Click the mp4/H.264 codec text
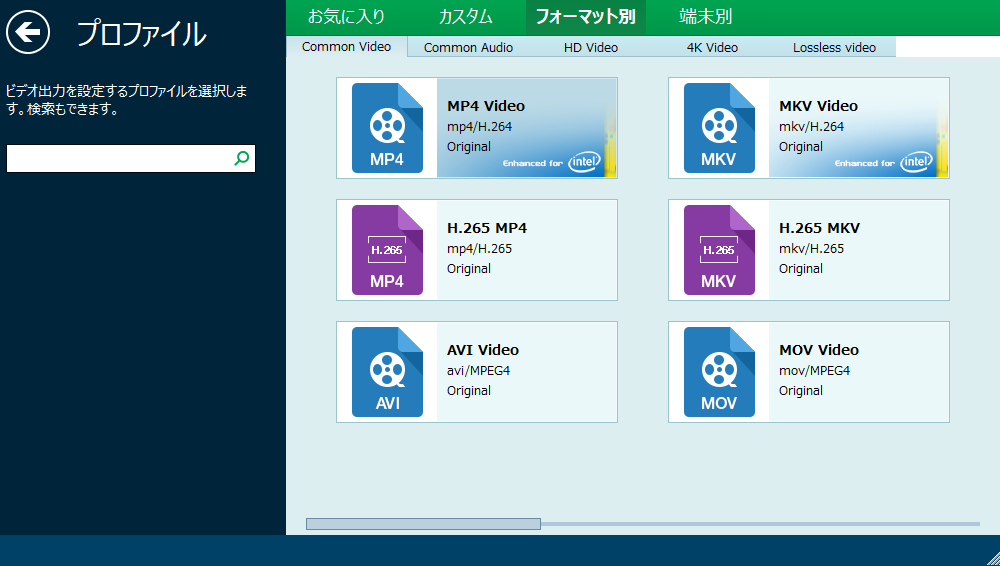The image size is (1000, 566). click(480, 126)
